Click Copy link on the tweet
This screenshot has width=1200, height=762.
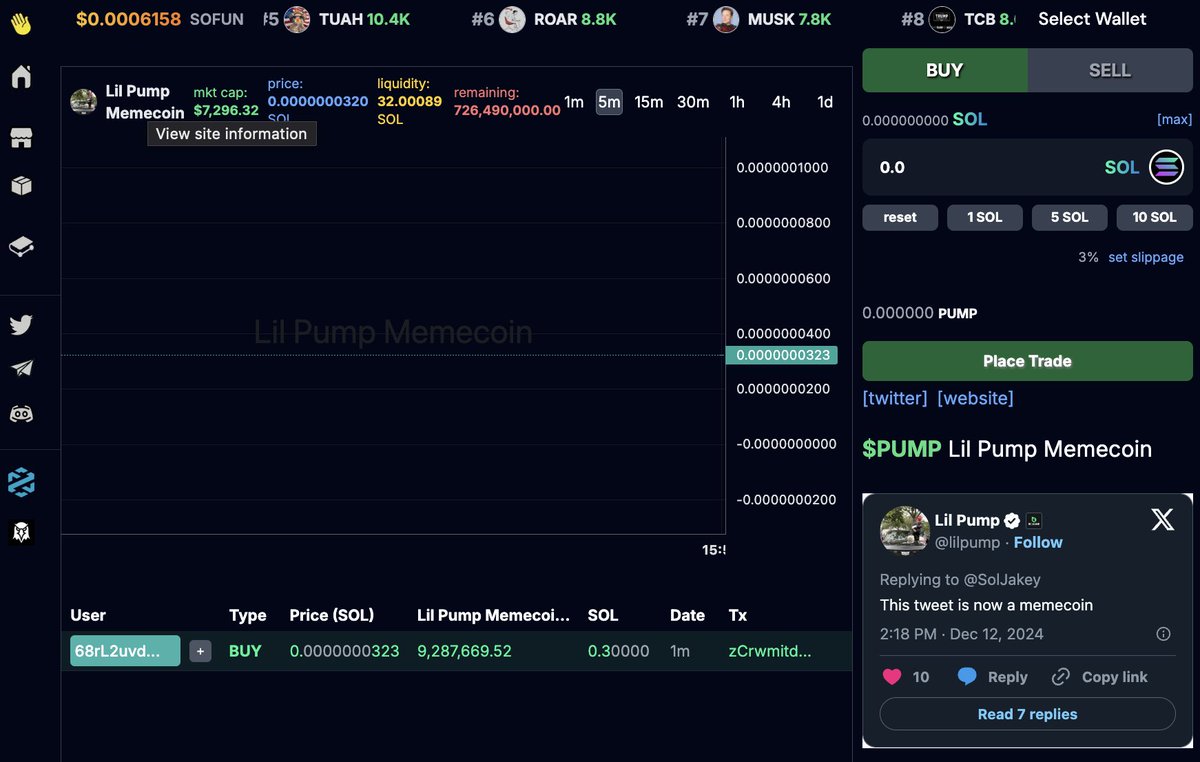[x=1100, y=677]
